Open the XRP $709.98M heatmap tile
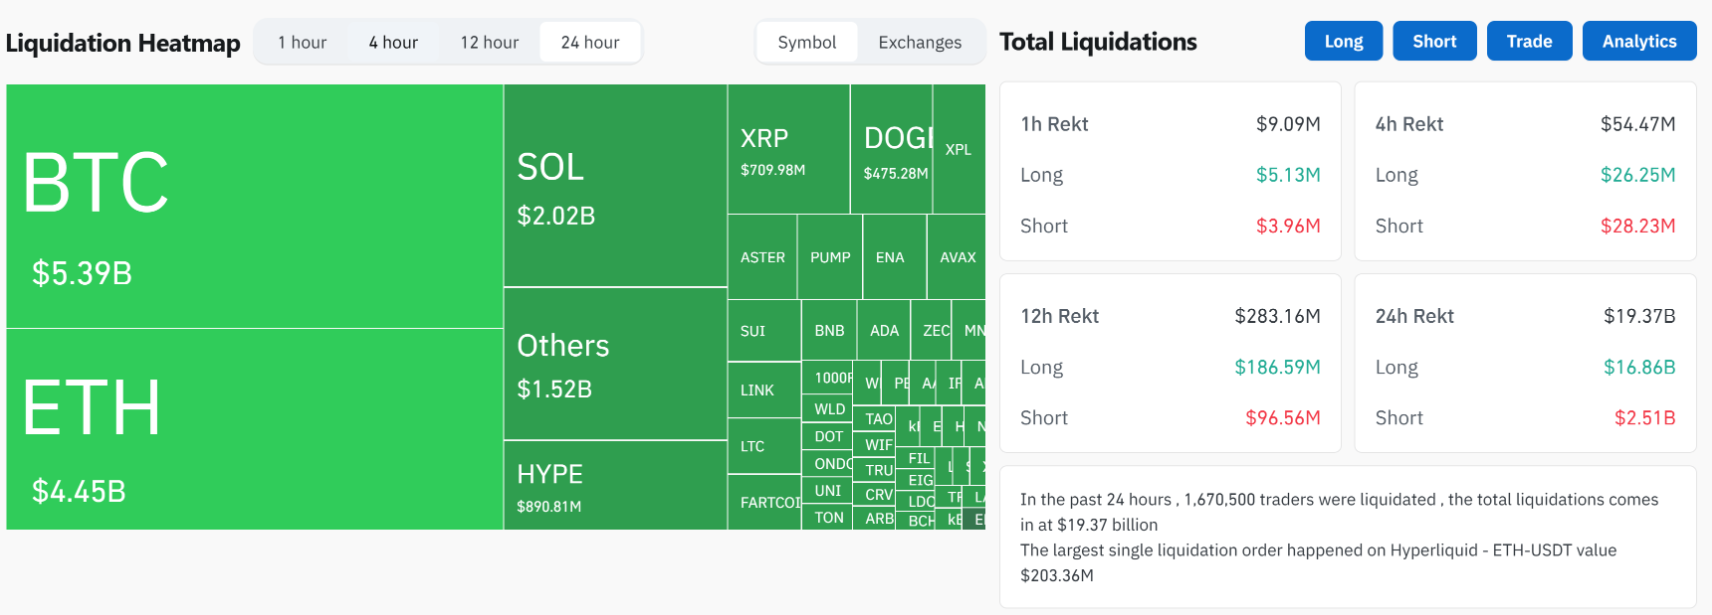1712x615 pixels. 788,149
